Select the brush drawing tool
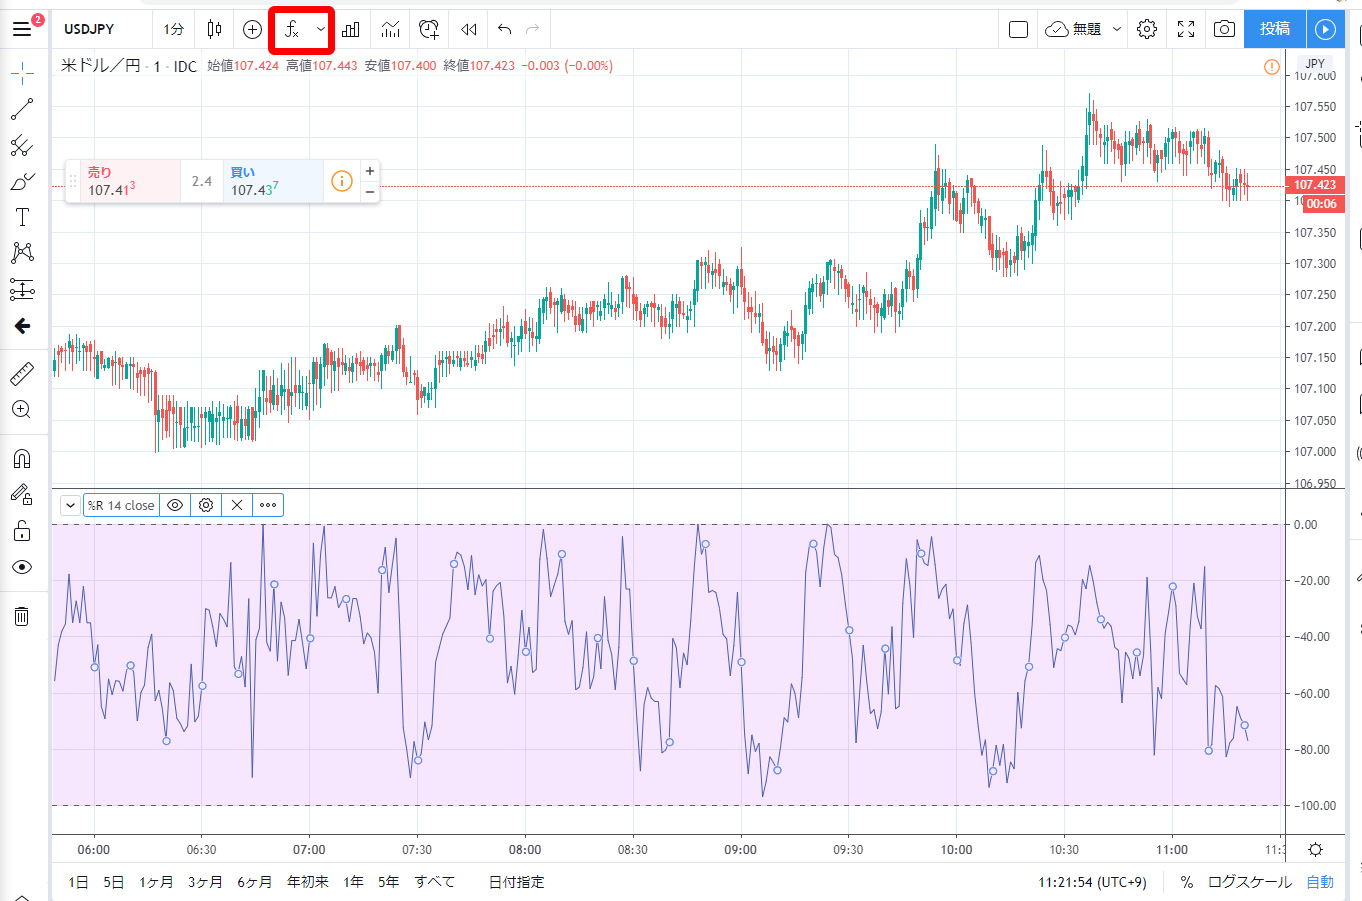The image size is (1362, 901). click(22, 182)
